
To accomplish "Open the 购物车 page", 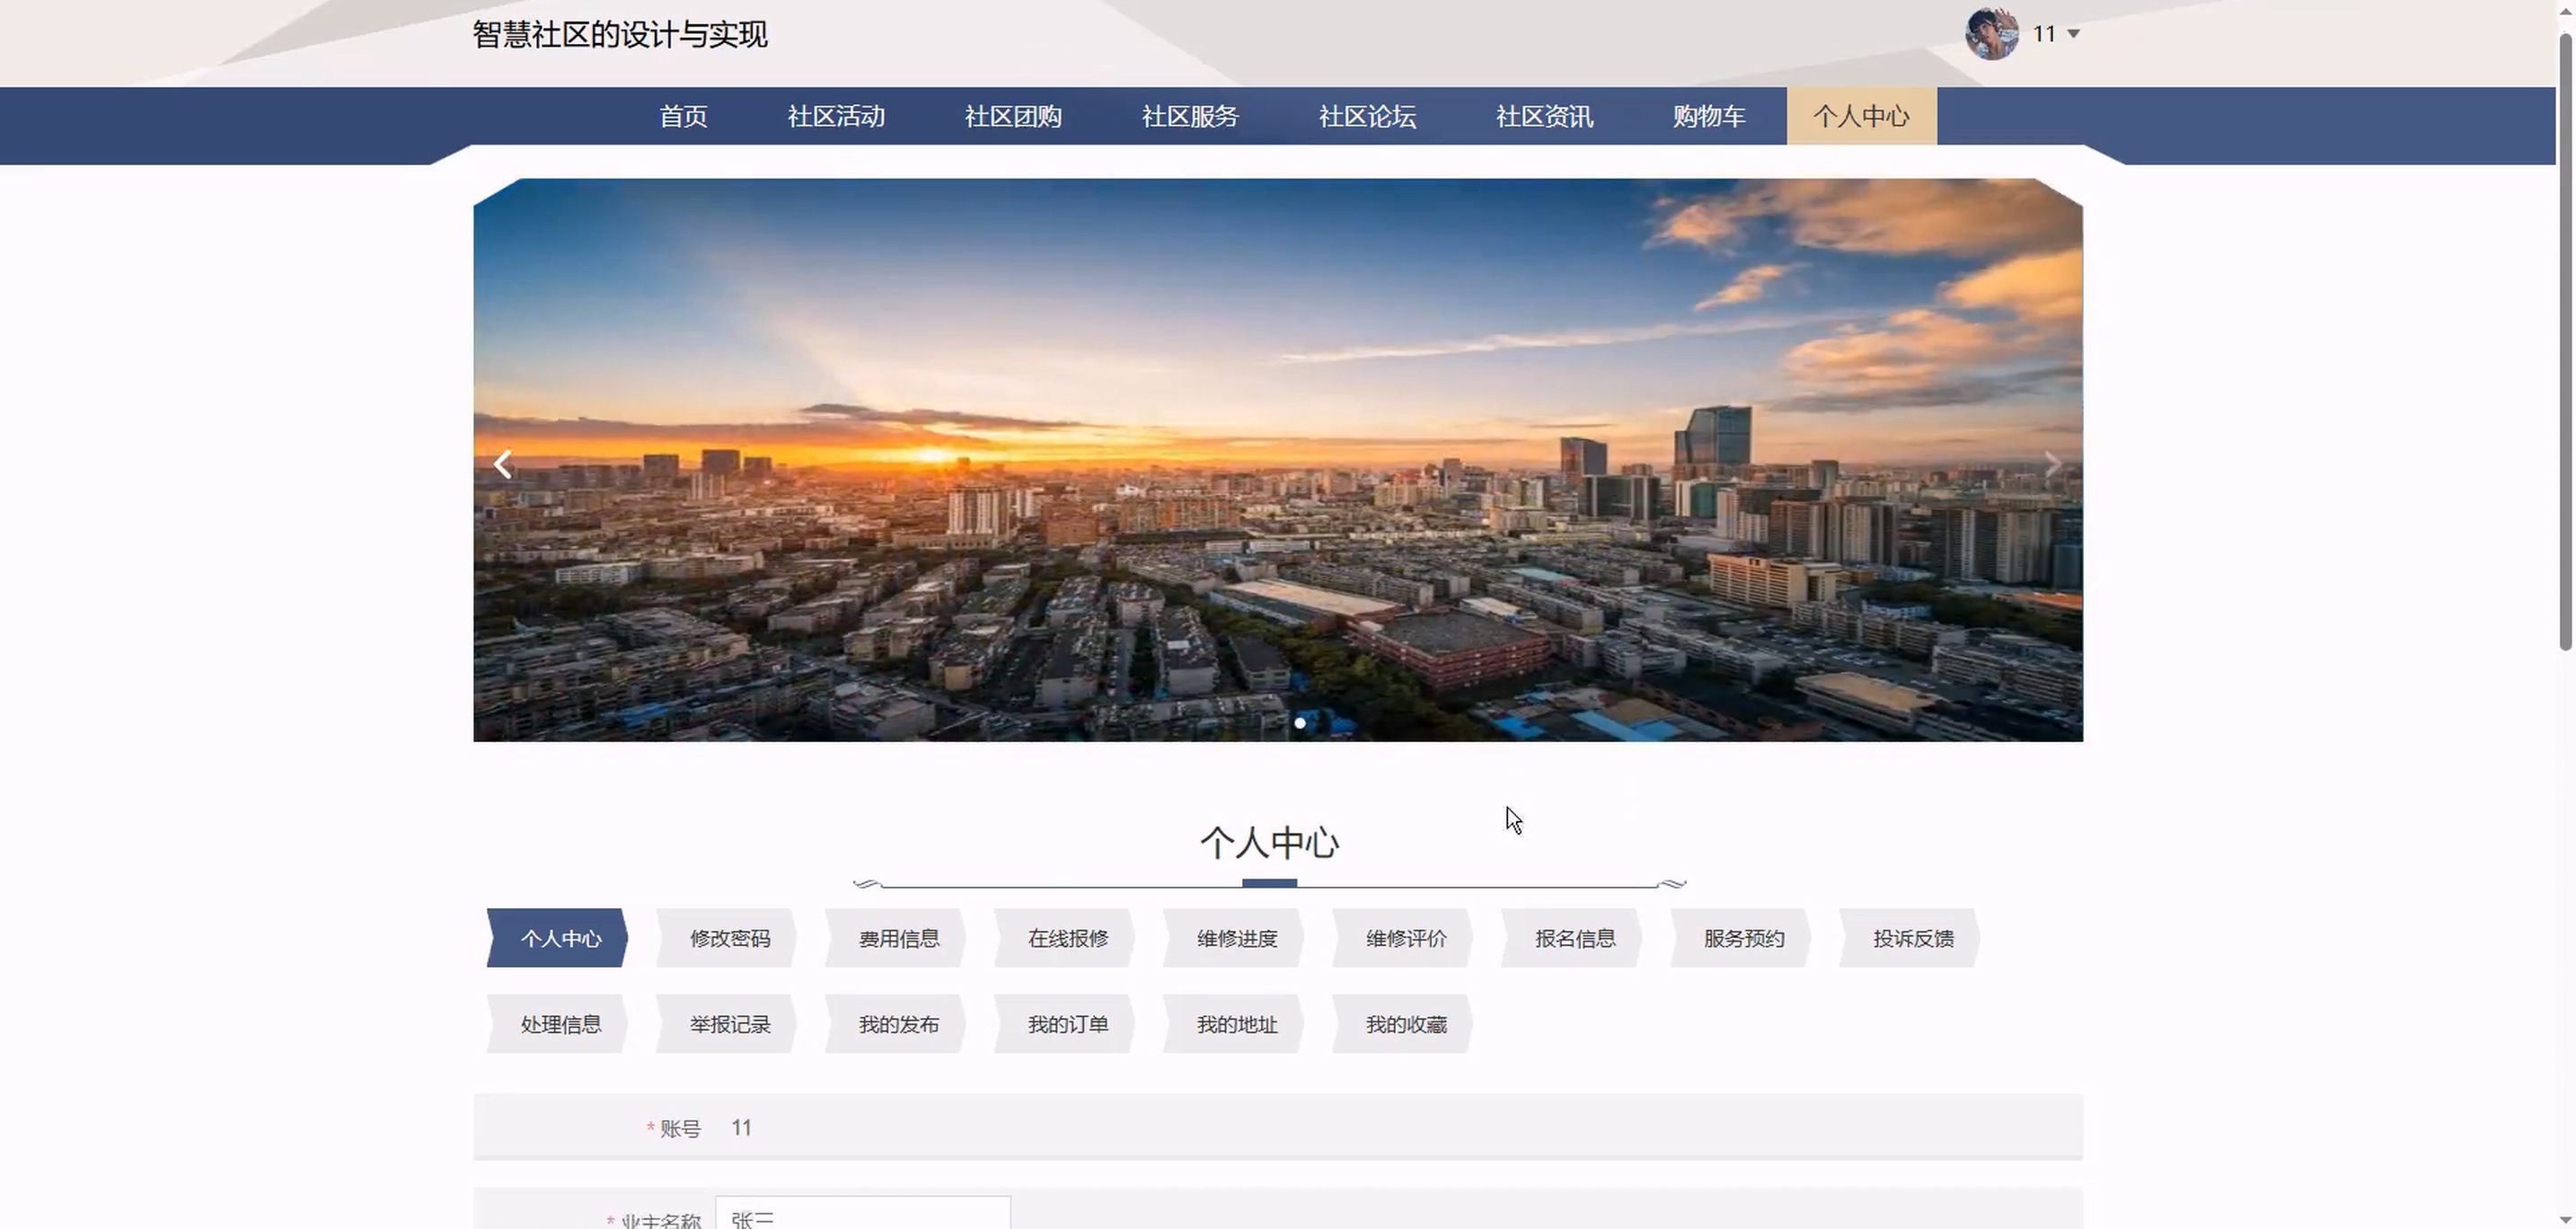I will click(x=1708, y=117).
